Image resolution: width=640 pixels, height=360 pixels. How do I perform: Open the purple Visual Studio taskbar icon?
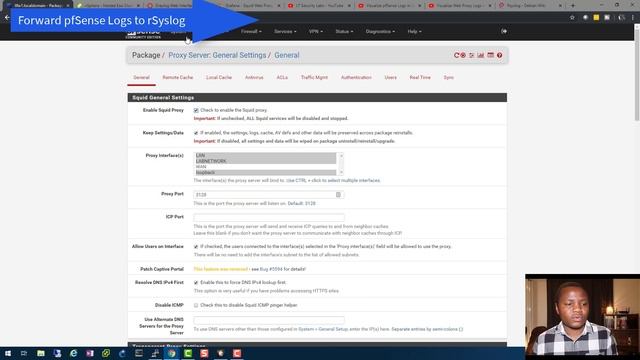click(x=90, y=353)
